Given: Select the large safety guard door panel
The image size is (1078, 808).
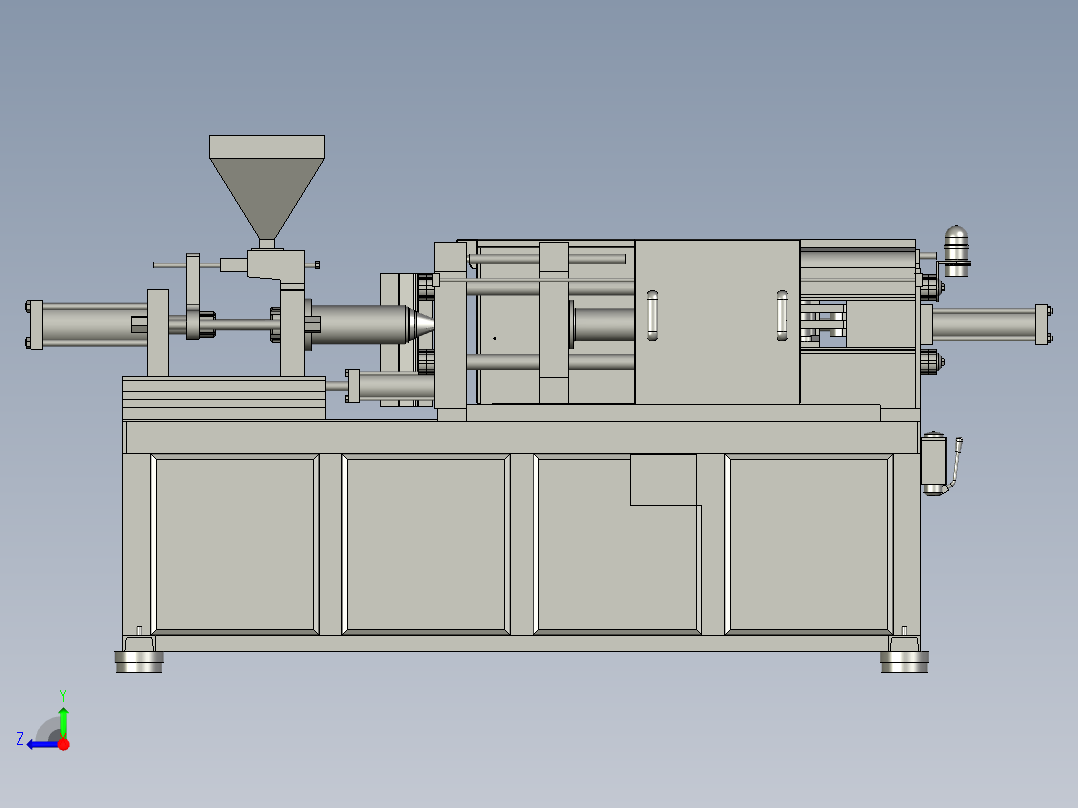Looking at the screenshot, I should point(717,322).
